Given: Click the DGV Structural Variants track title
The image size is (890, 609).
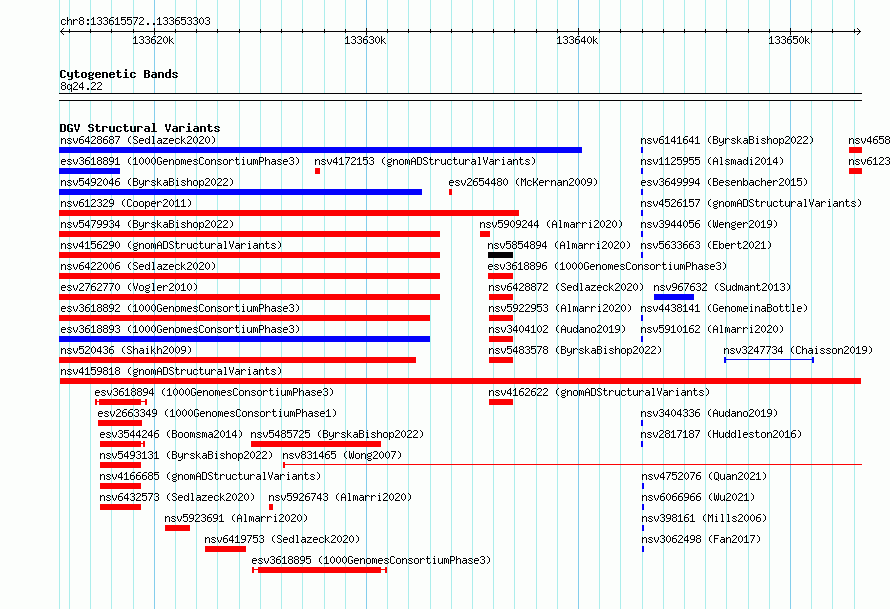Looking at the screenshot, I should point(140,128).
